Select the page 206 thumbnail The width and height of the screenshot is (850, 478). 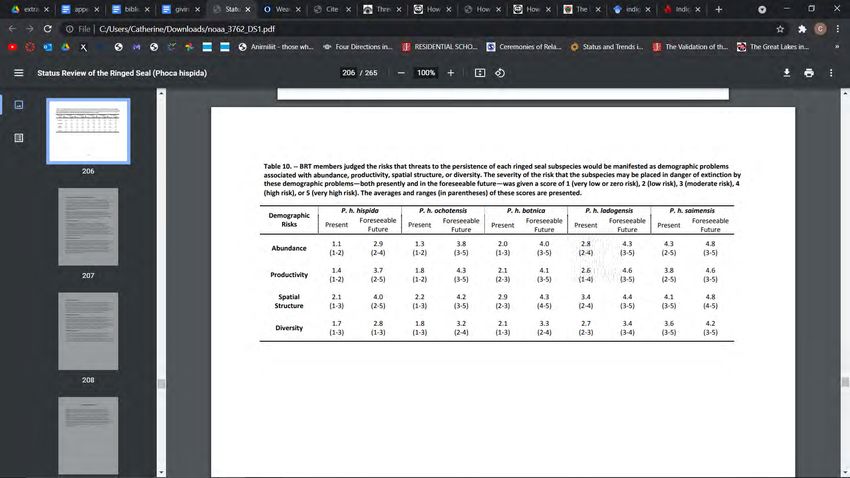pos(88,131)
